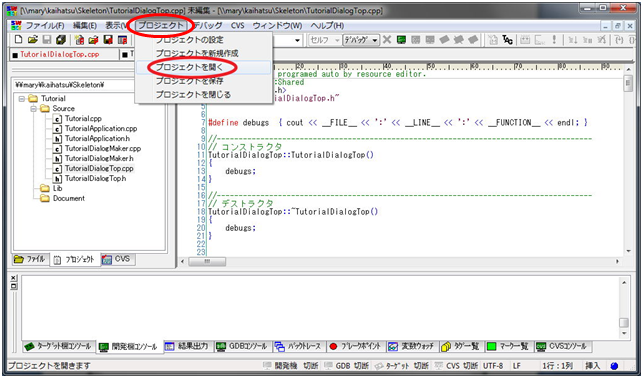
Task: Select TutorialDialogMaker.h in project tree
Action: [x=99, y=158]
